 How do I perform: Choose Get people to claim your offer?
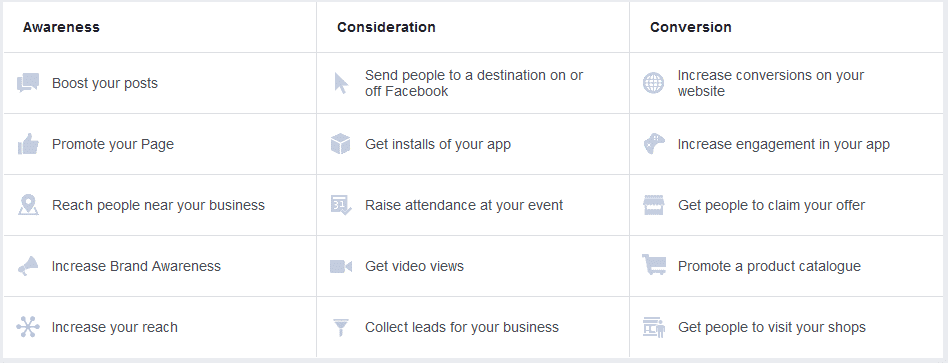pyautogui.click(x=785, y=205)
